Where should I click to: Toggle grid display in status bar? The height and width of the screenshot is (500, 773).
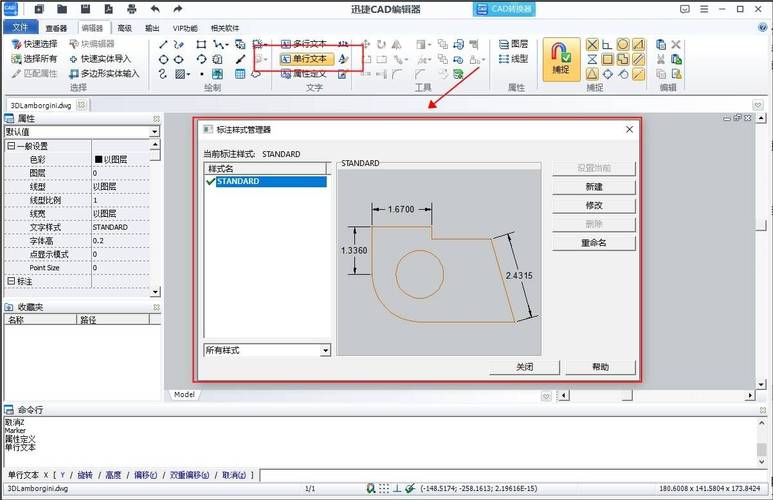pyautogui.click(x=384, y=488)
